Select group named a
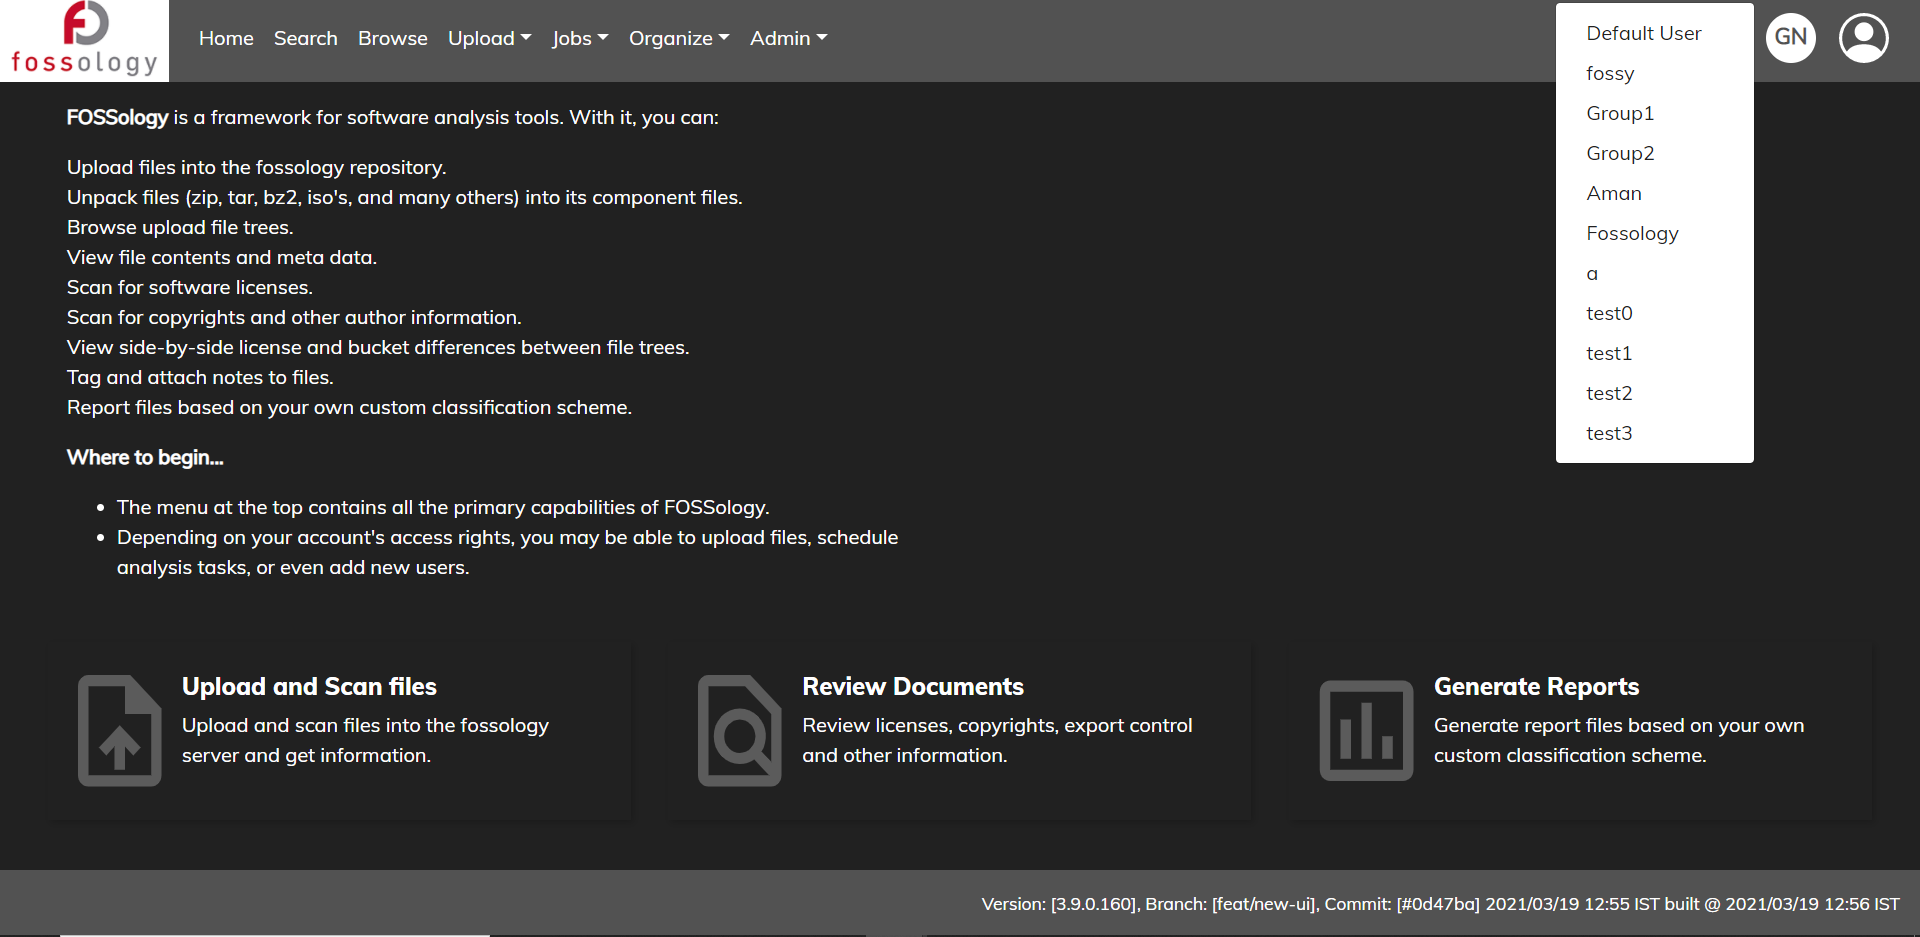1920x937 pixels. [x=1654, y=273]
